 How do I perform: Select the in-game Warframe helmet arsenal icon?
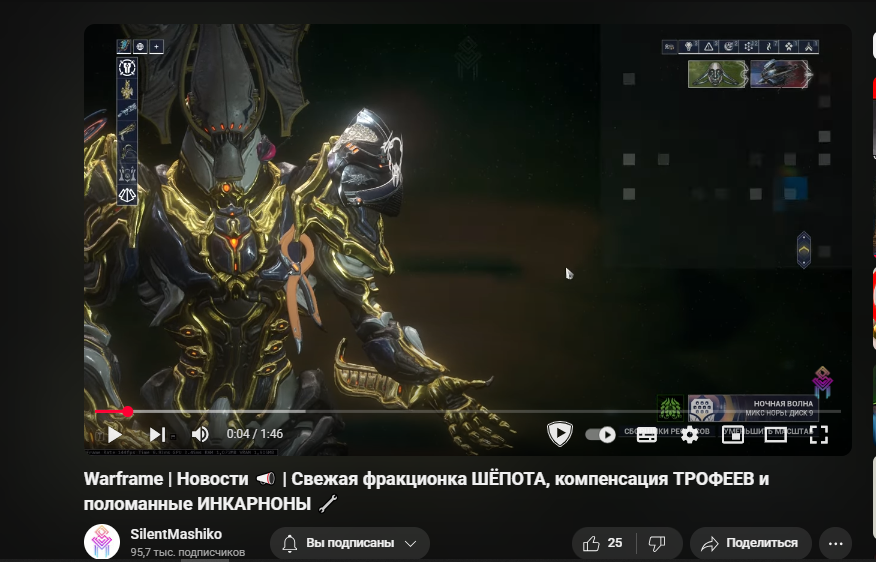click(127, 68)
